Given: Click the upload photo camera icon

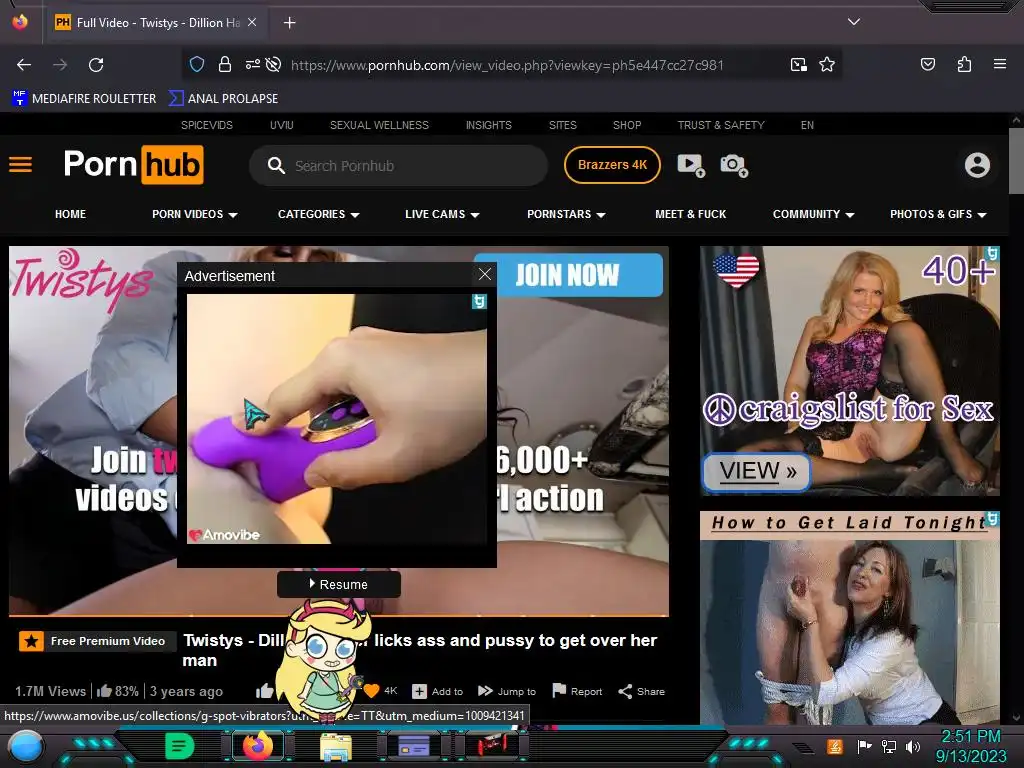Looking at the screenshot, I should coord(733,165).
